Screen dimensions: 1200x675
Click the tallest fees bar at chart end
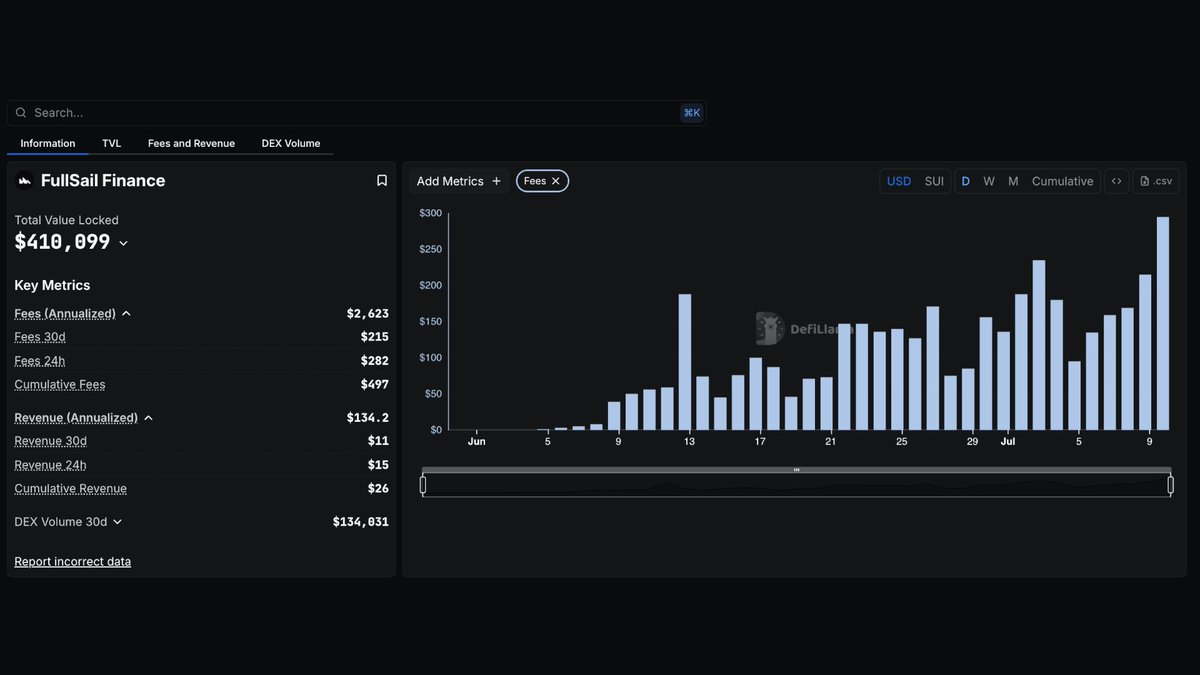point(1163,323)
